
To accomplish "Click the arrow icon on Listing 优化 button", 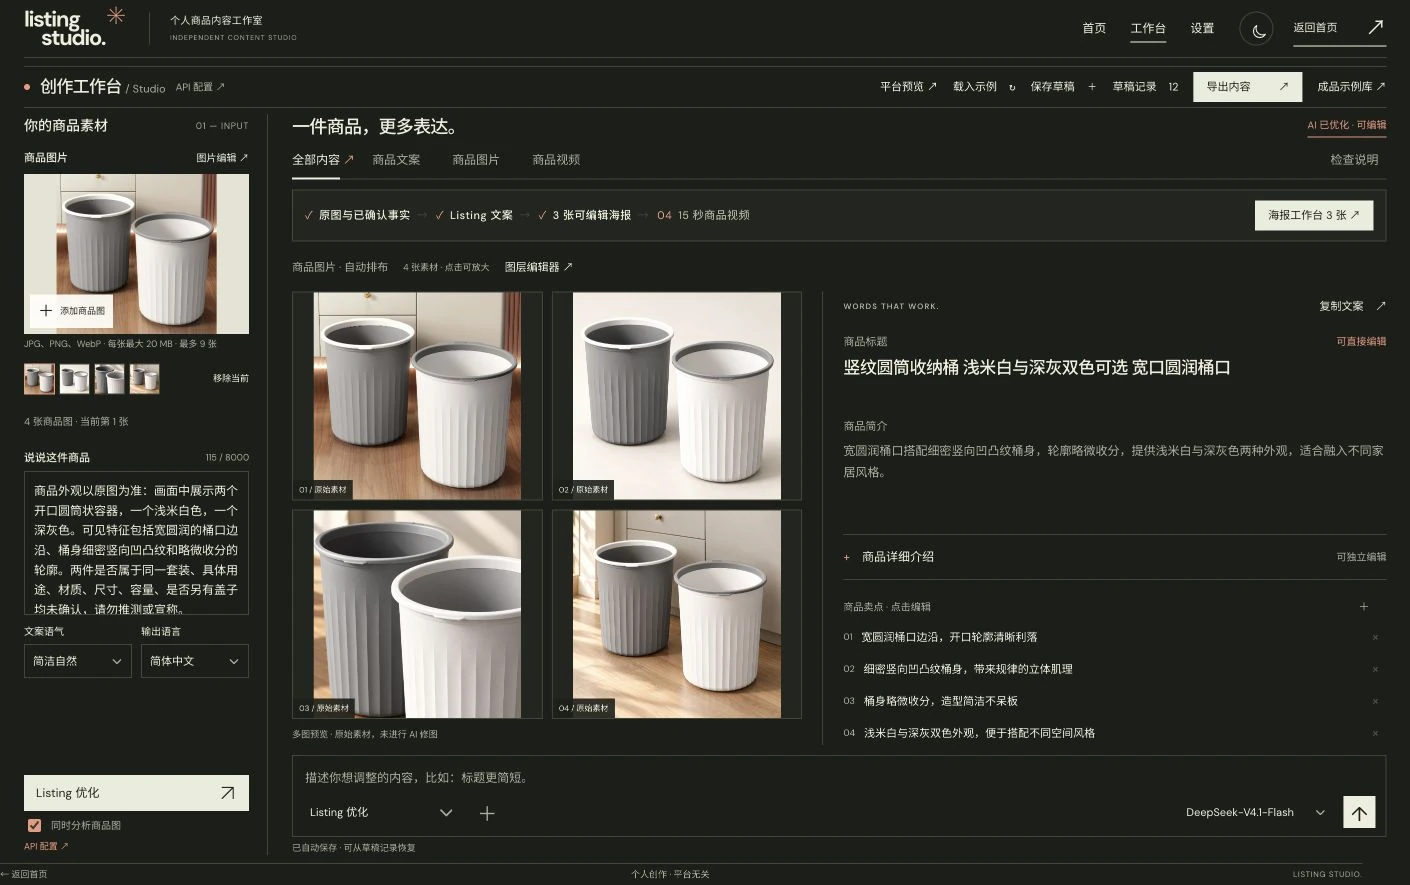I will [x=227, y=793].
